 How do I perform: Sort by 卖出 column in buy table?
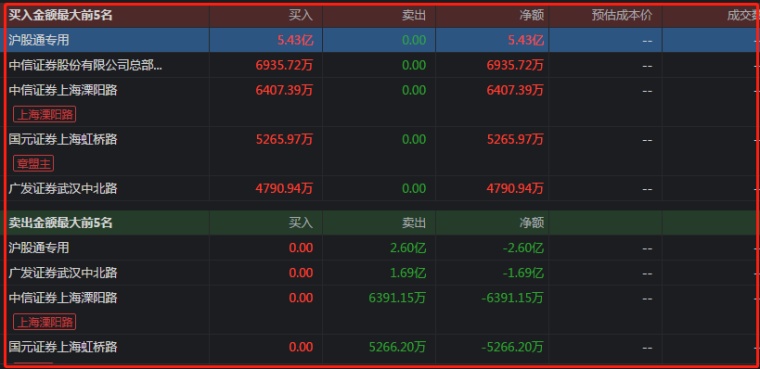click(414, 16)
